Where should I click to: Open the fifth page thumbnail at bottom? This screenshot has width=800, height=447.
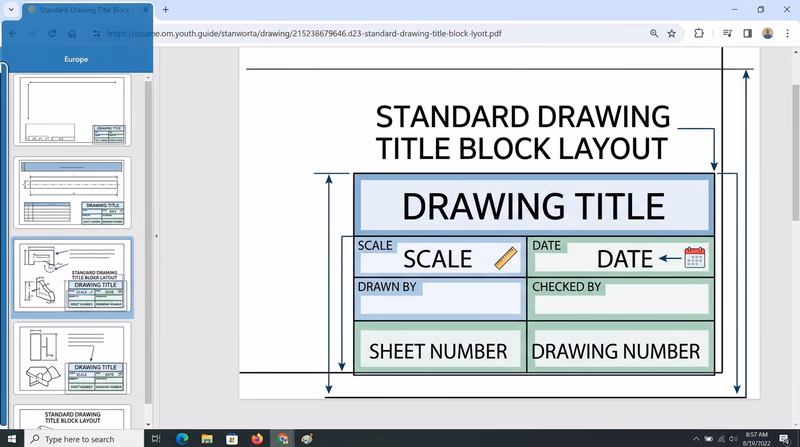[x=72, y=417]
